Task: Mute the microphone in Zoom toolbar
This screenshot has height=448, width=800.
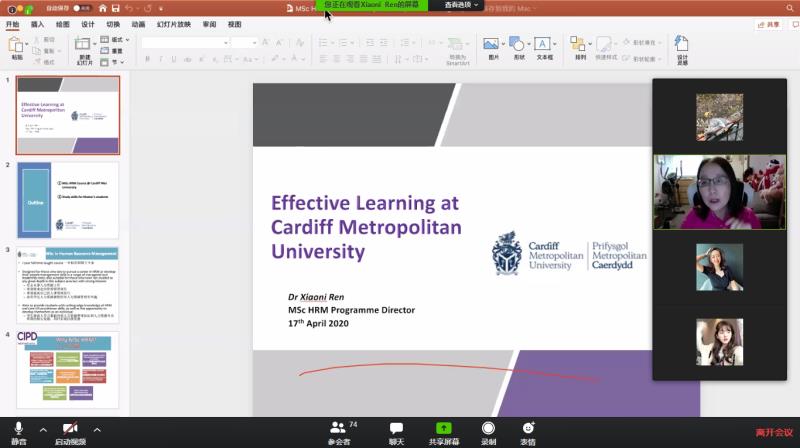Action: point(19,433)
